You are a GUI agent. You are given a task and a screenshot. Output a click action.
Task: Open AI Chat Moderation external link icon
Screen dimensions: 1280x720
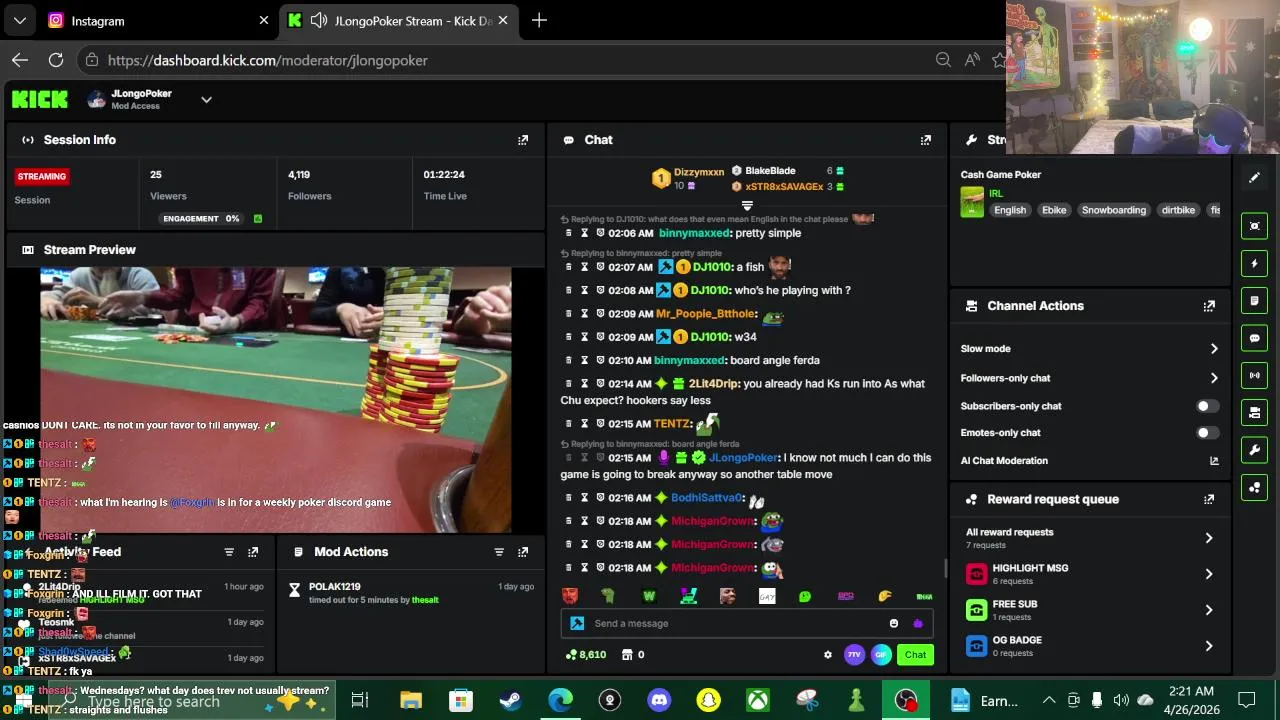pyautogui.click(x=1215, y=461)
